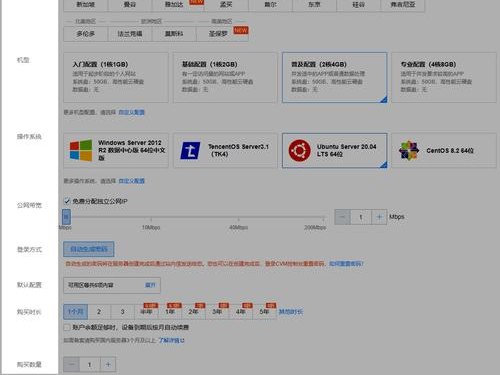
Task: Select the 新加坡 region
Action: click(x=86, y=5)
